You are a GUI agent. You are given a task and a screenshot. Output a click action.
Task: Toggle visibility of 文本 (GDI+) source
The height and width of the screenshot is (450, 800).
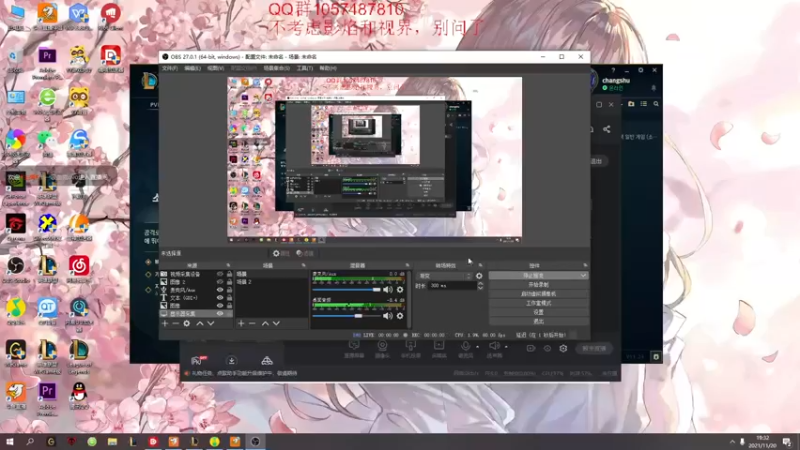pyautogui.click(x=220, y=297)
